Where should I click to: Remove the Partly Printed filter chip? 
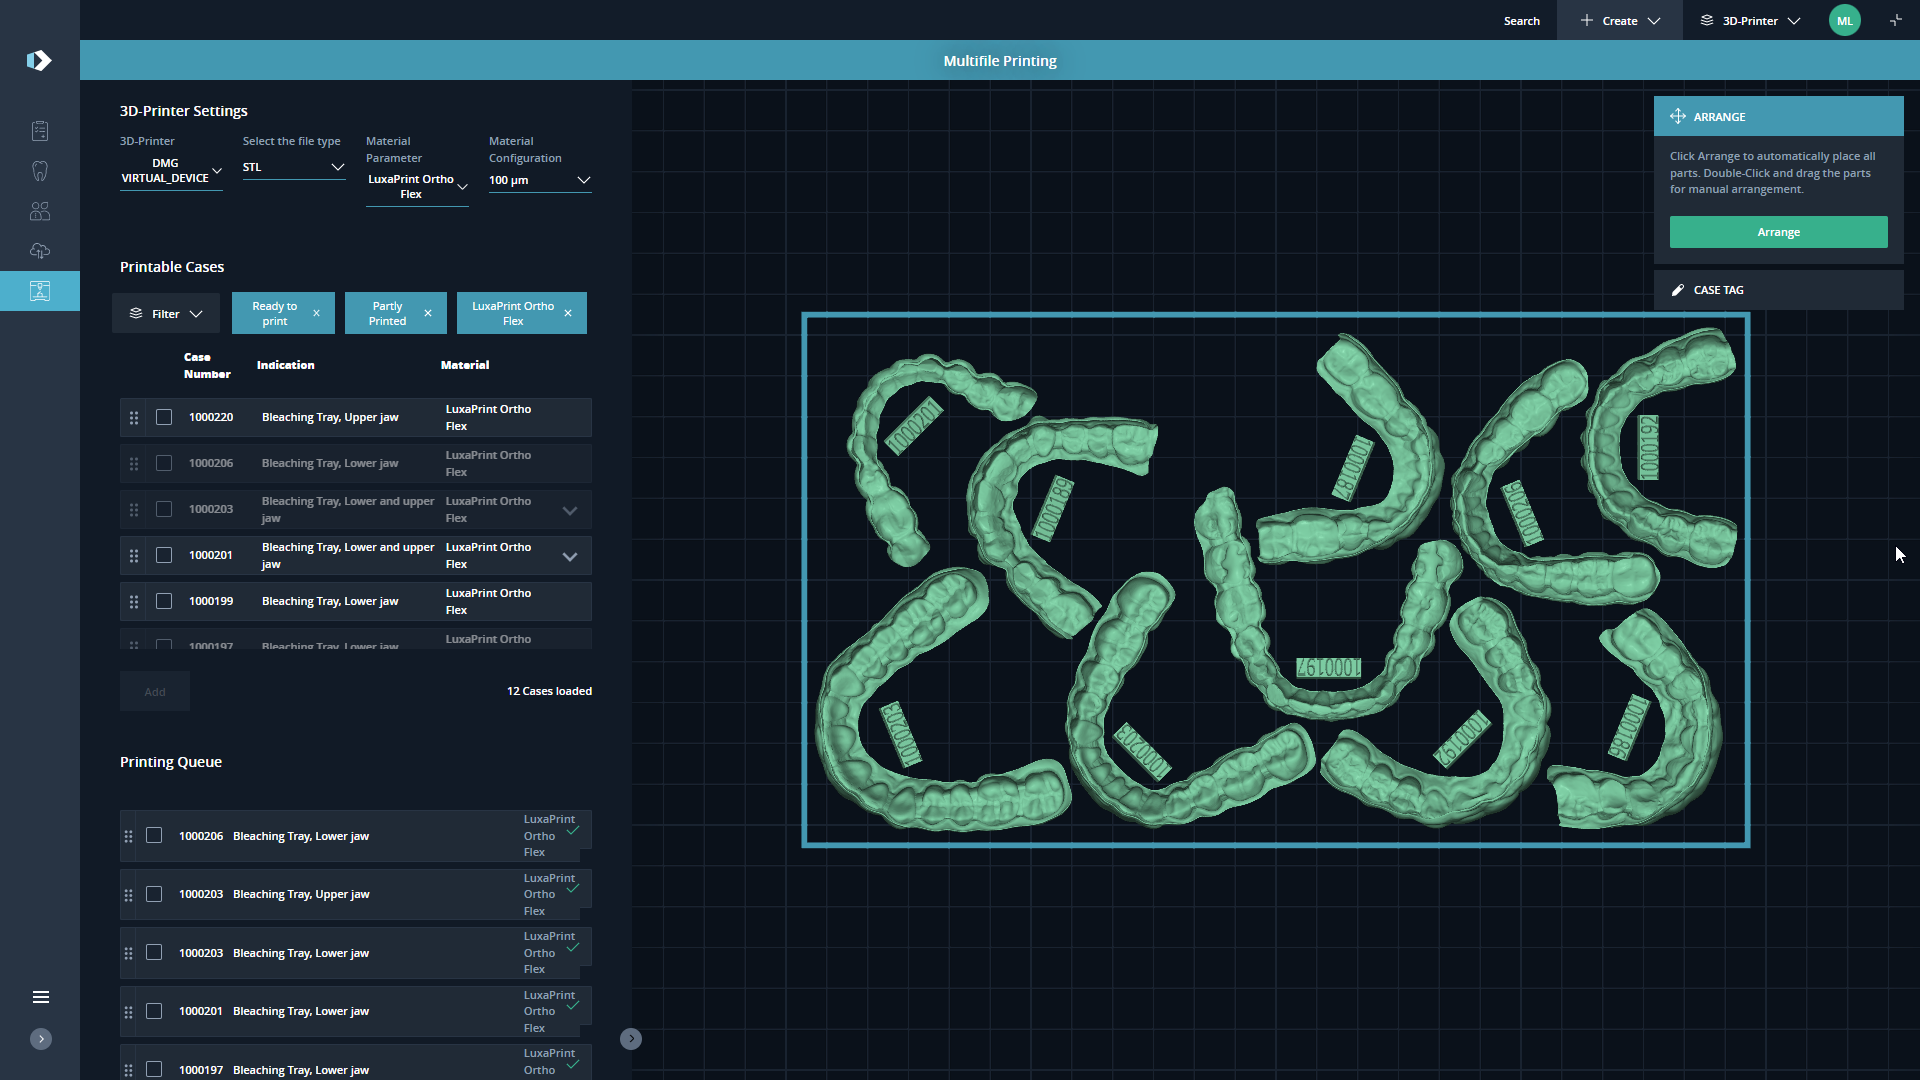[428, 313]
